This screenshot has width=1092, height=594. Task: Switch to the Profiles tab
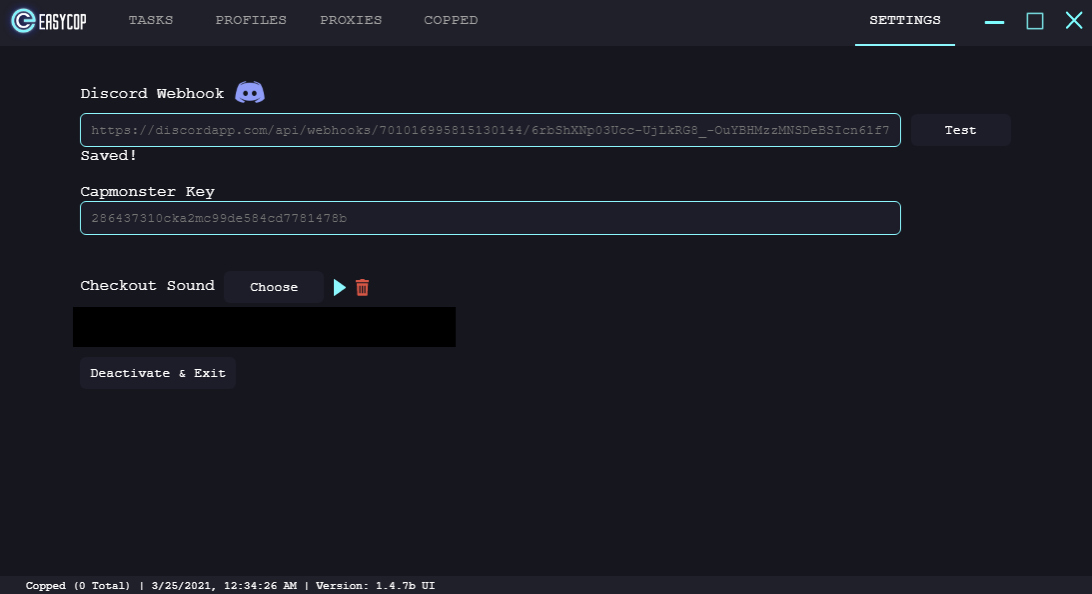click(x=251, y=20)
